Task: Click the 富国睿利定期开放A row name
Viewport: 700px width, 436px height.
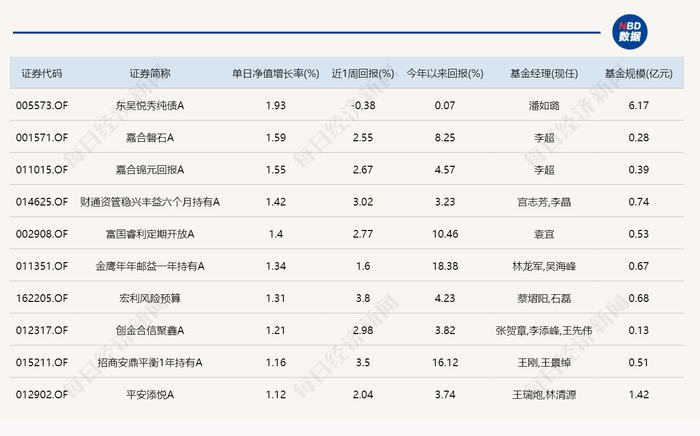Action: 150,234
